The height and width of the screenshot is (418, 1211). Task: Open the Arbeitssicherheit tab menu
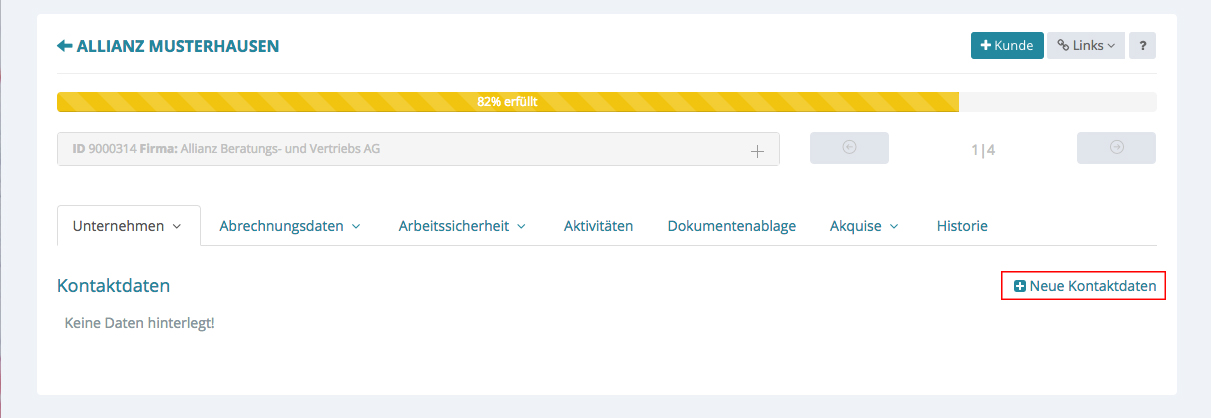[461, 226]
